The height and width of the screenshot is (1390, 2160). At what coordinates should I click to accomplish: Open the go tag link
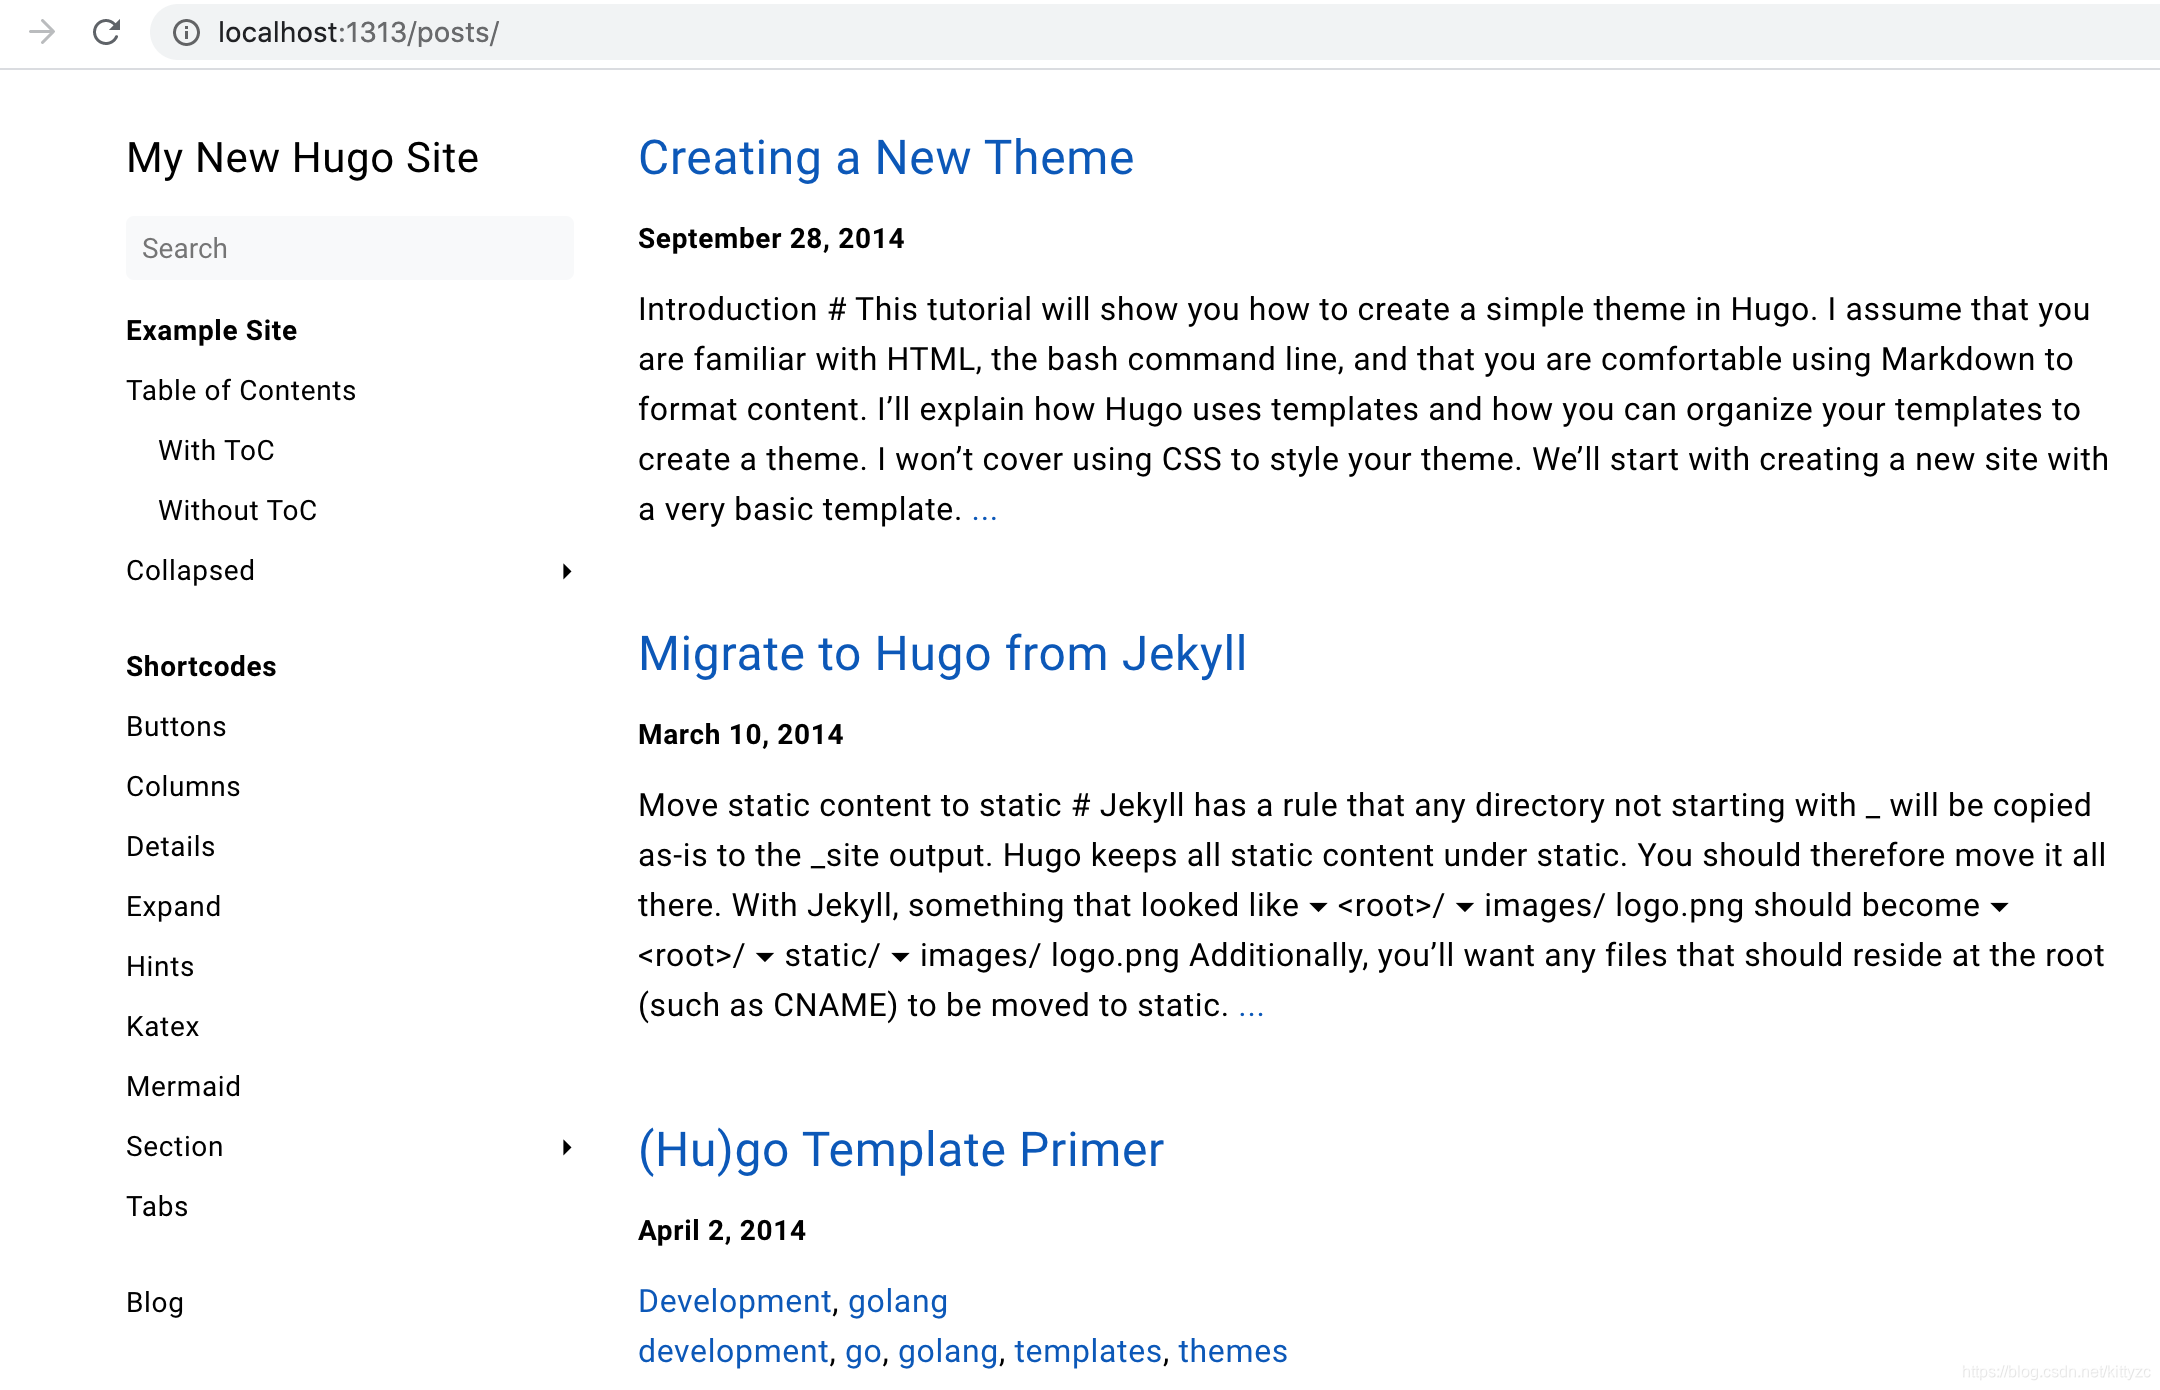point(863,1352)
